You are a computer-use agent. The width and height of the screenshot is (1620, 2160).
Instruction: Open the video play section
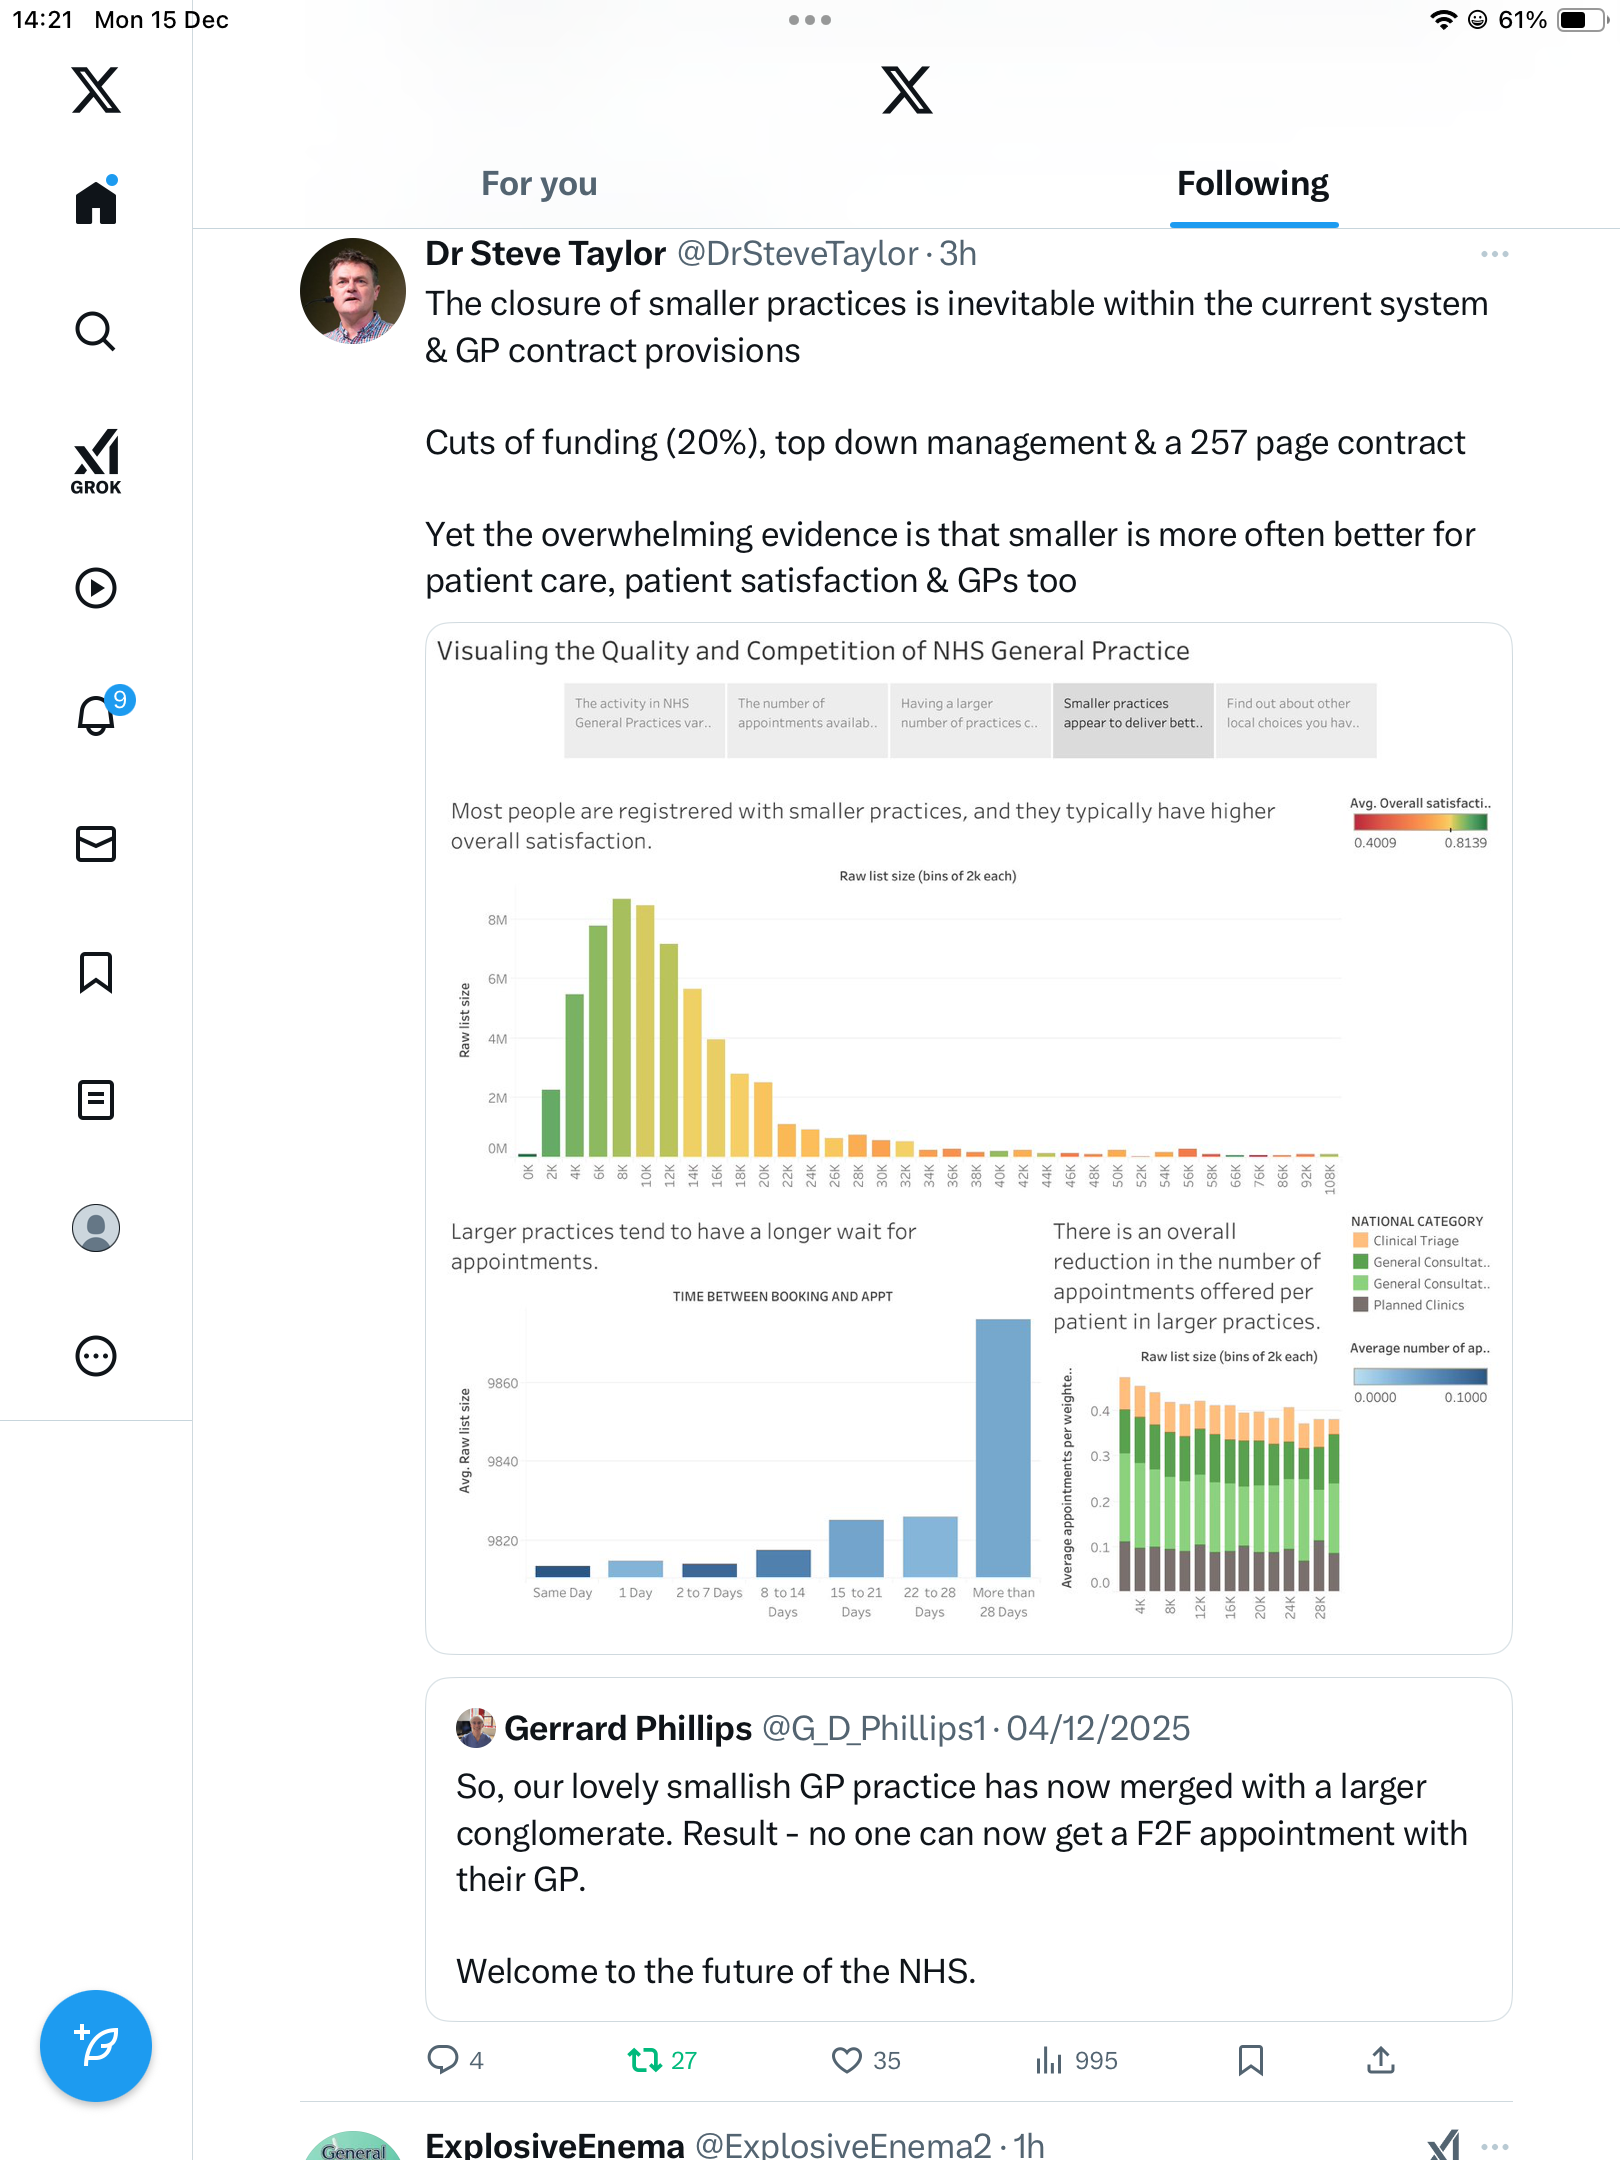coord(96,588)
